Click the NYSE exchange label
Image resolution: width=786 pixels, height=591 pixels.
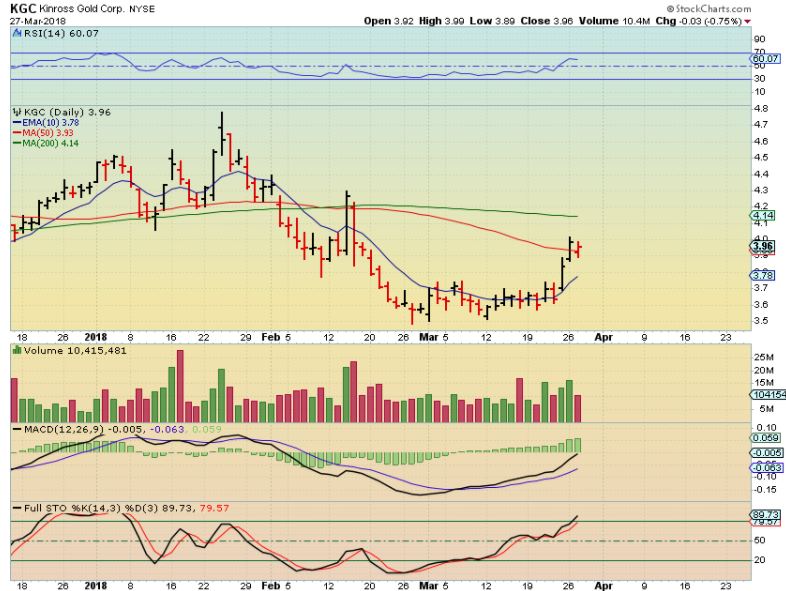(142, 9)
